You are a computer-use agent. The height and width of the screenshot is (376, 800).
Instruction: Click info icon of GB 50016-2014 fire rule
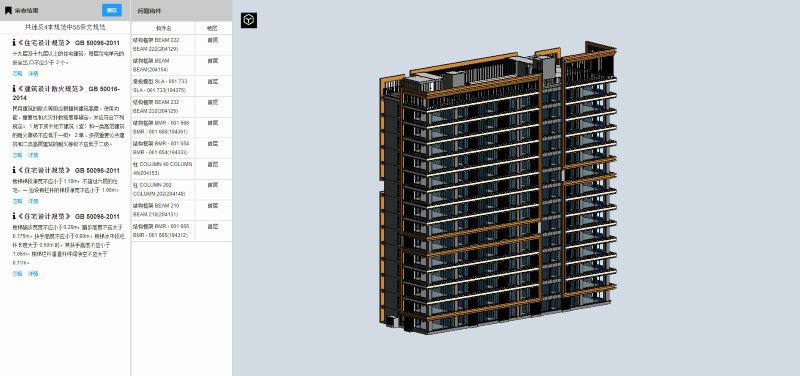coord(14,88)
